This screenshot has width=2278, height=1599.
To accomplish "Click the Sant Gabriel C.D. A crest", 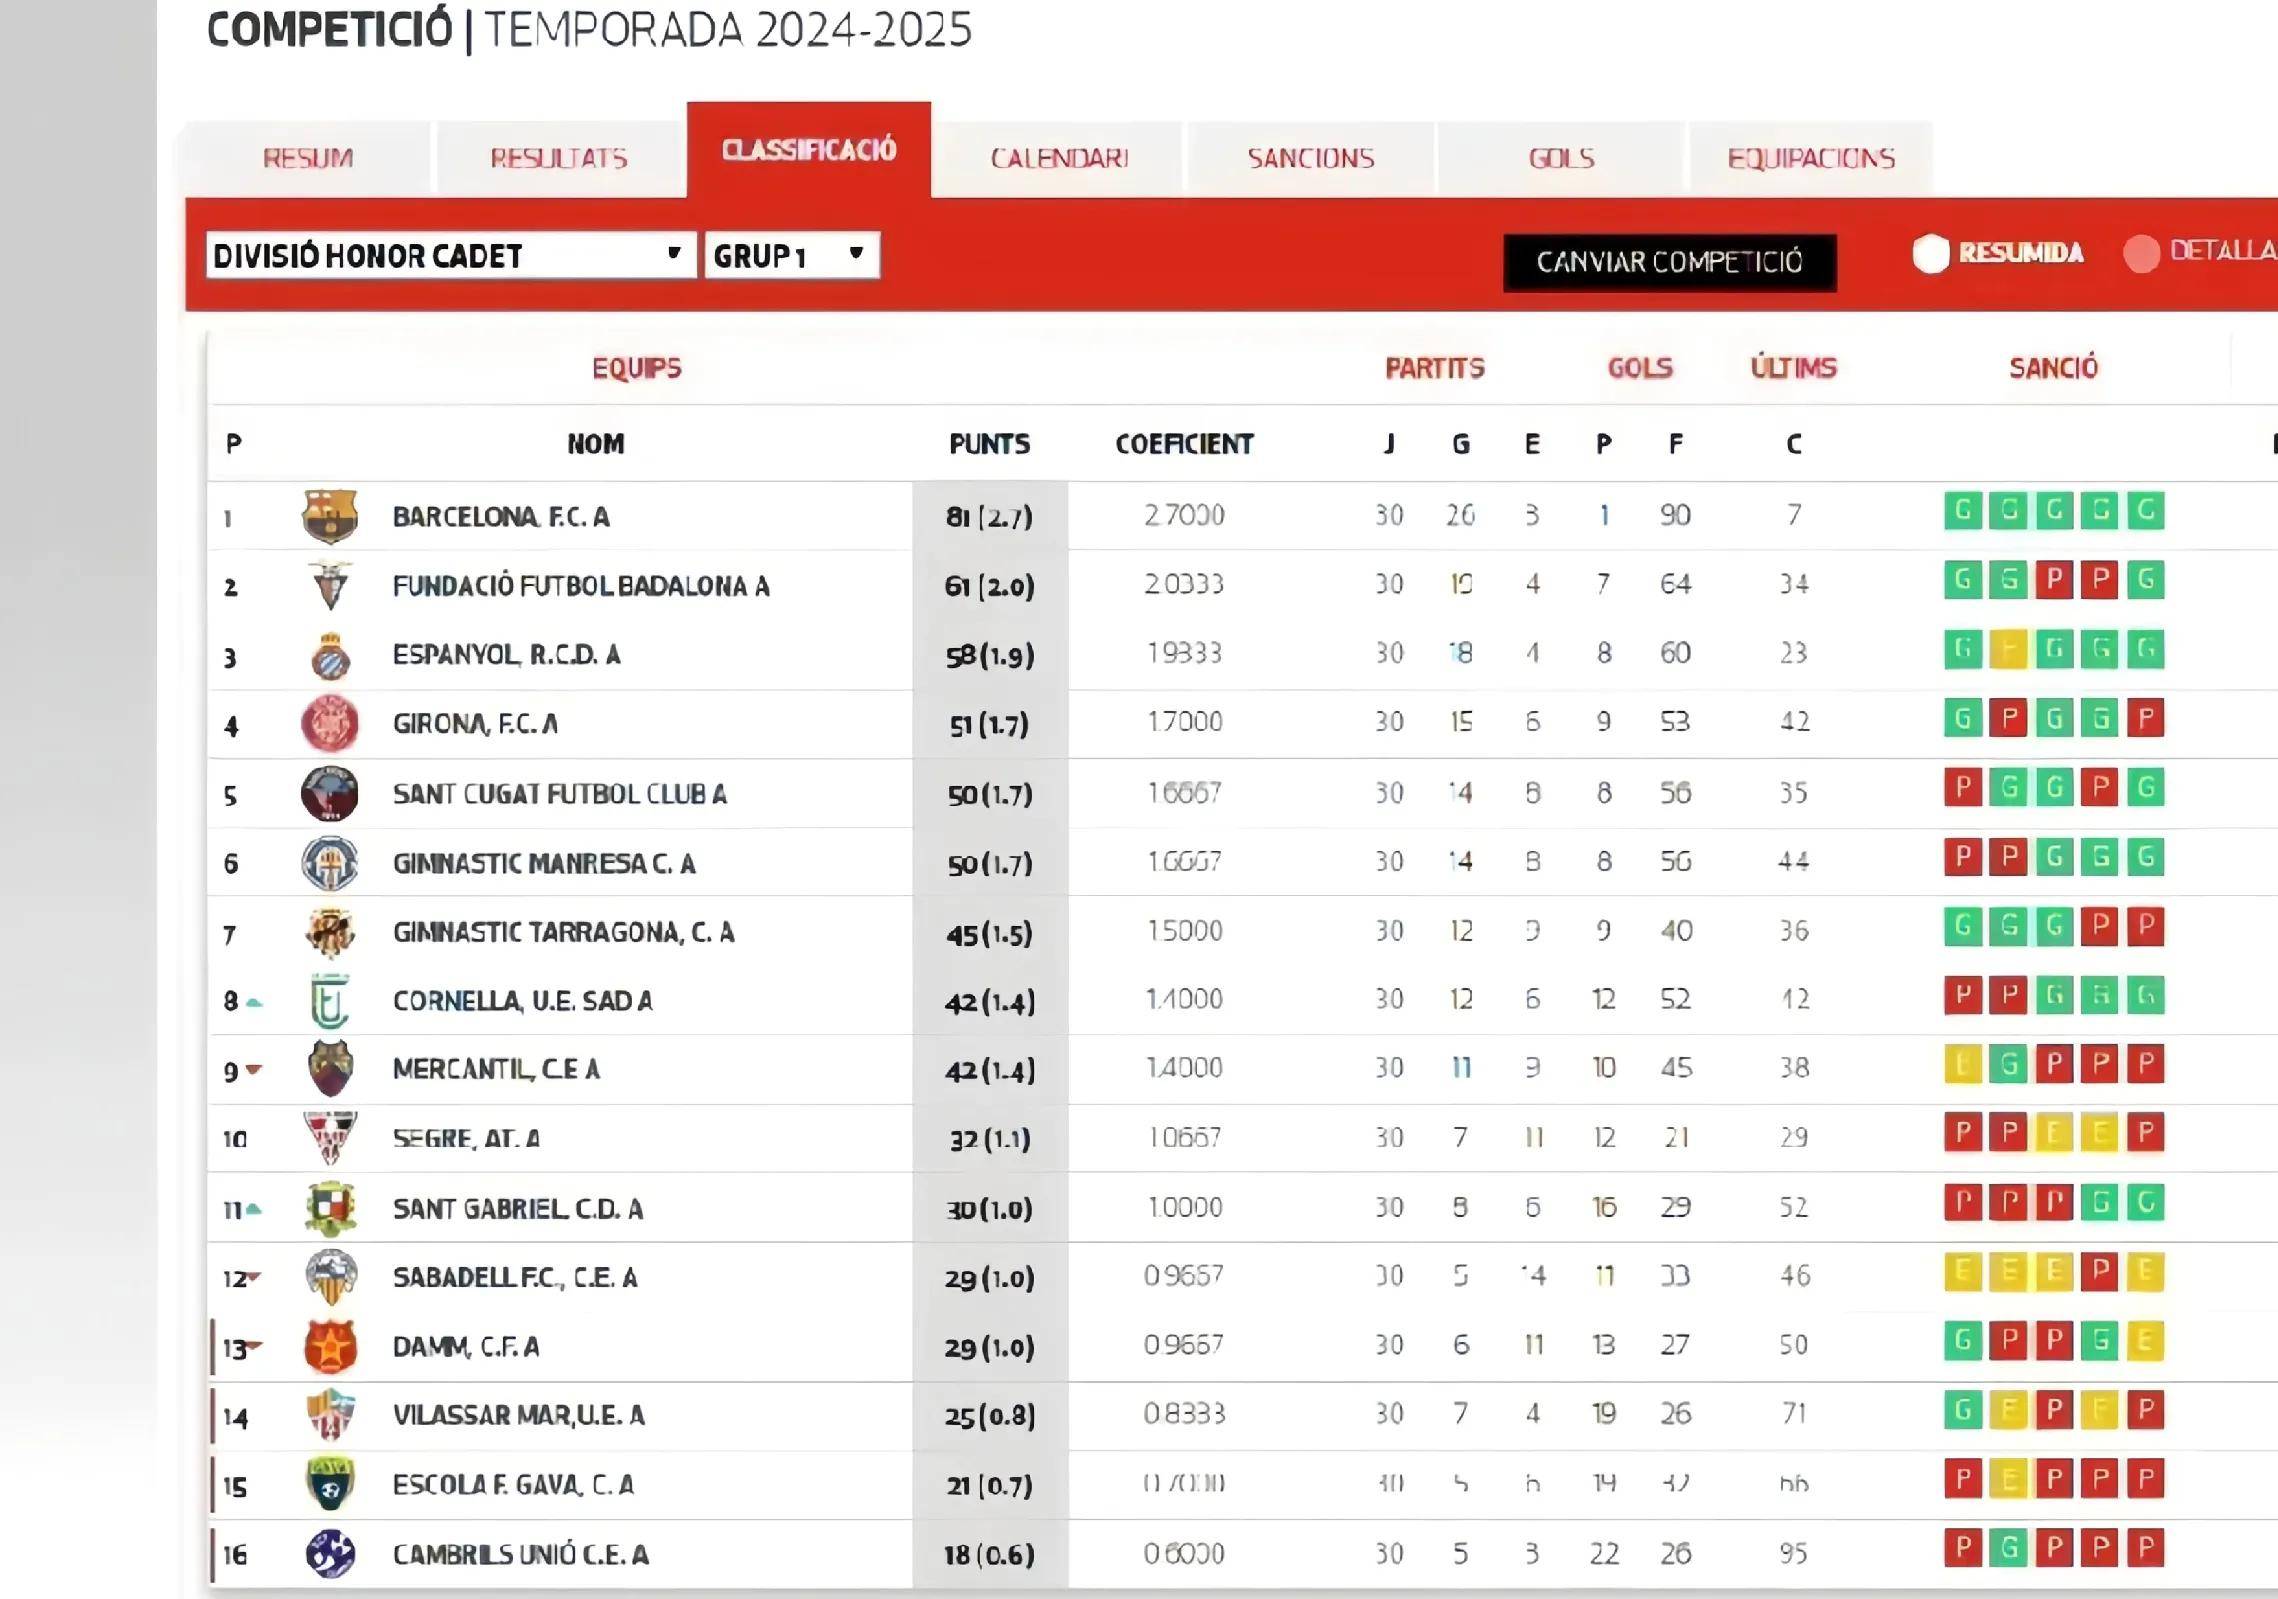I will [330, 1208].
